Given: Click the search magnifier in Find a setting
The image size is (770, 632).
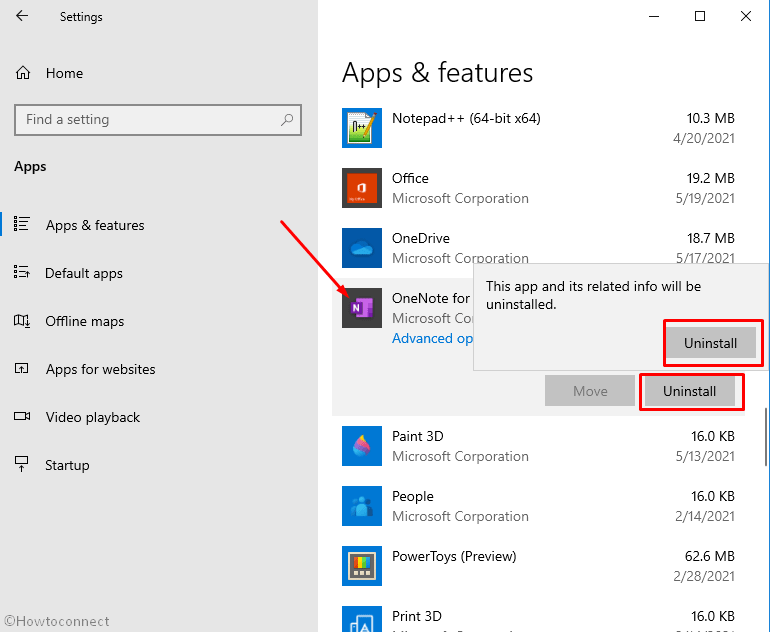Looking at the screenshot, I should pyautogui.click(x=287, y=119).
